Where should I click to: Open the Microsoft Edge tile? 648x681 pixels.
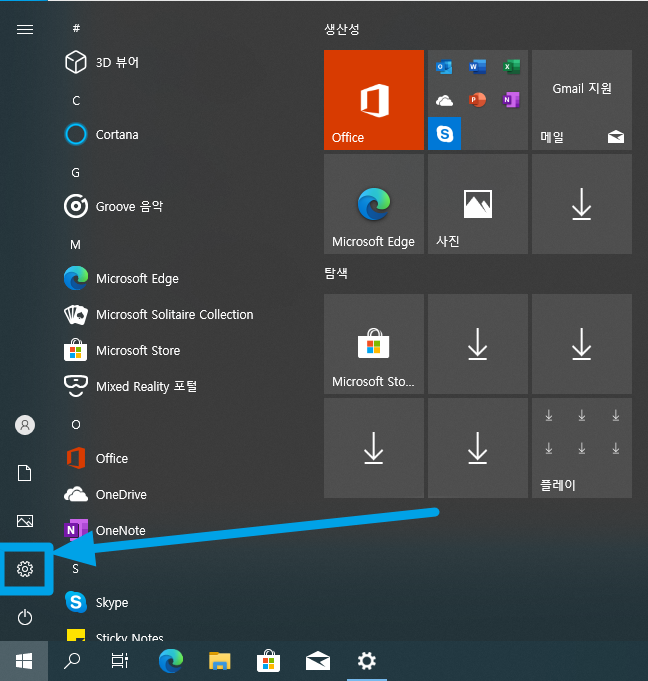point(374,204)
